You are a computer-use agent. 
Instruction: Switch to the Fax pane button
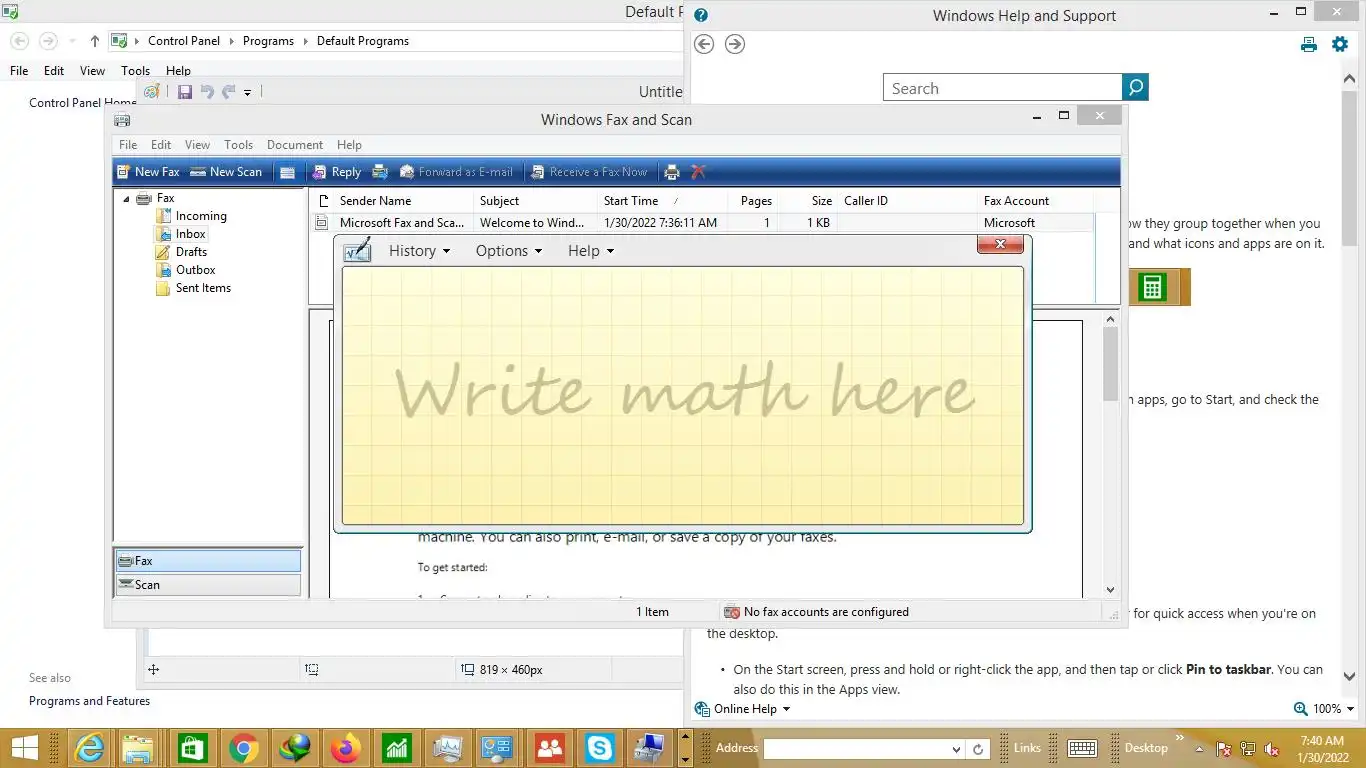click(x=208, y=561)
